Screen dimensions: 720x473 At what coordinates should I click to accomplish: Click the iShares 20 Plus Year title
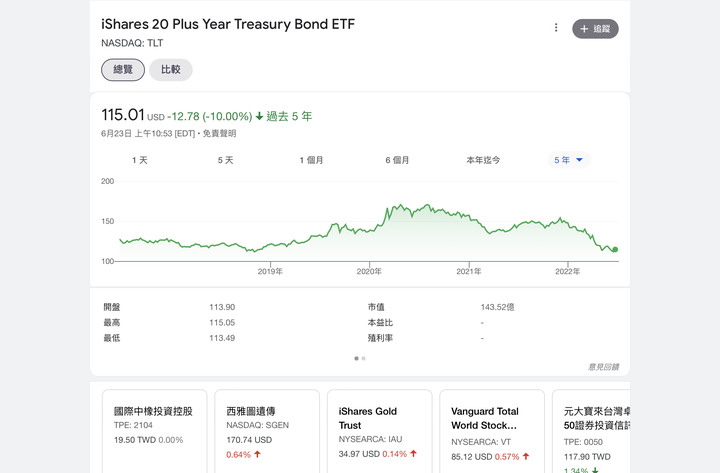pos(228,24)
